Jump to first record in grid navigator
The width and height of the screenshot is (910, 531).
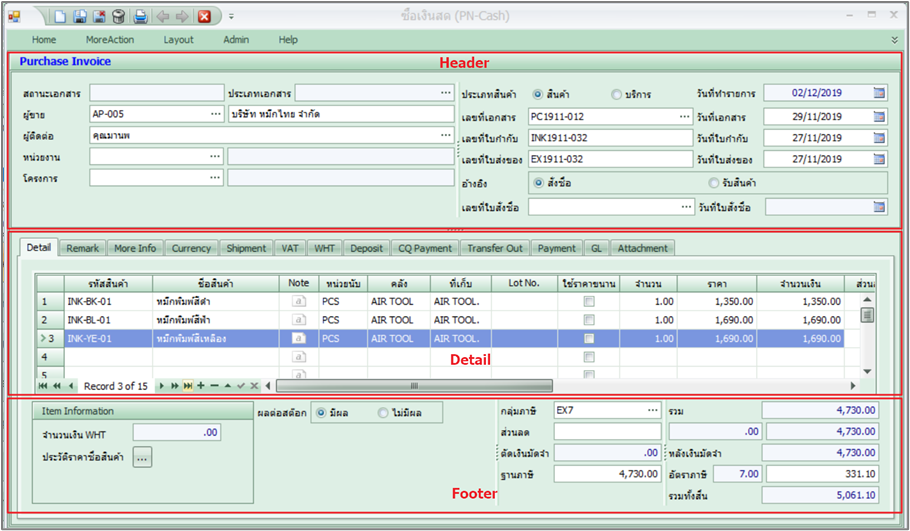43,385
